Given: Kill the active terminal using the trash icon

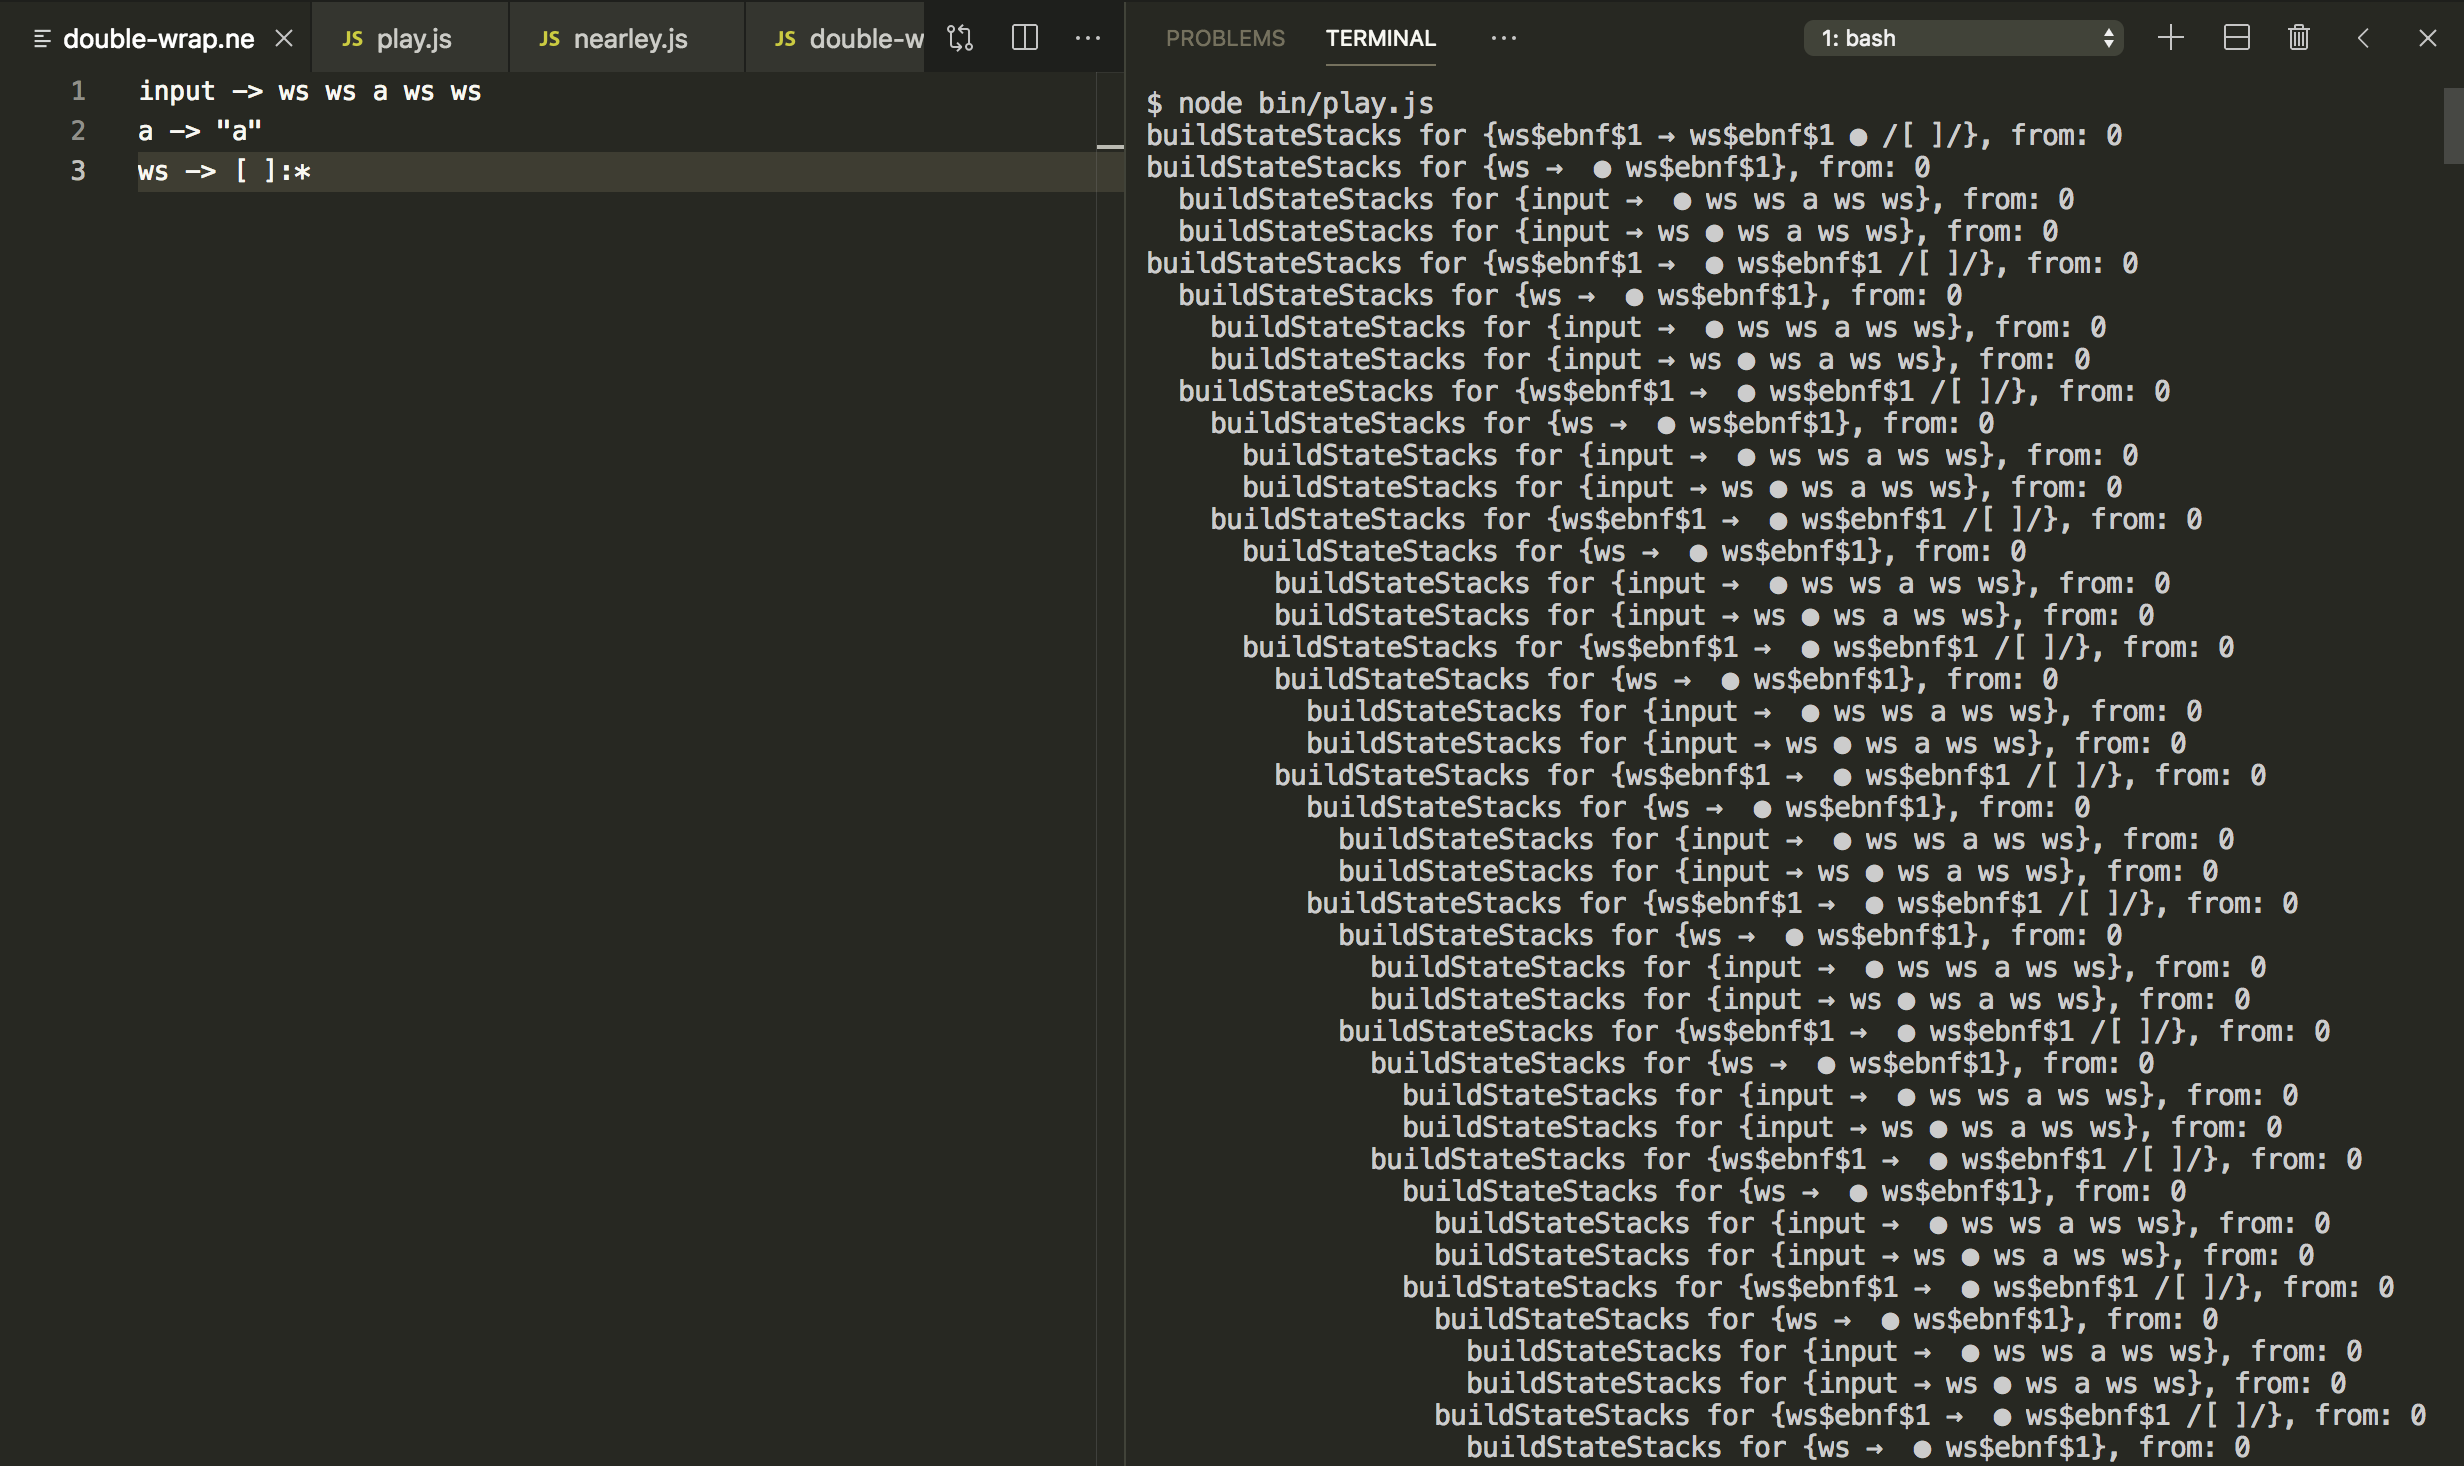Looking at the screenshot, I should [2297, 38].
